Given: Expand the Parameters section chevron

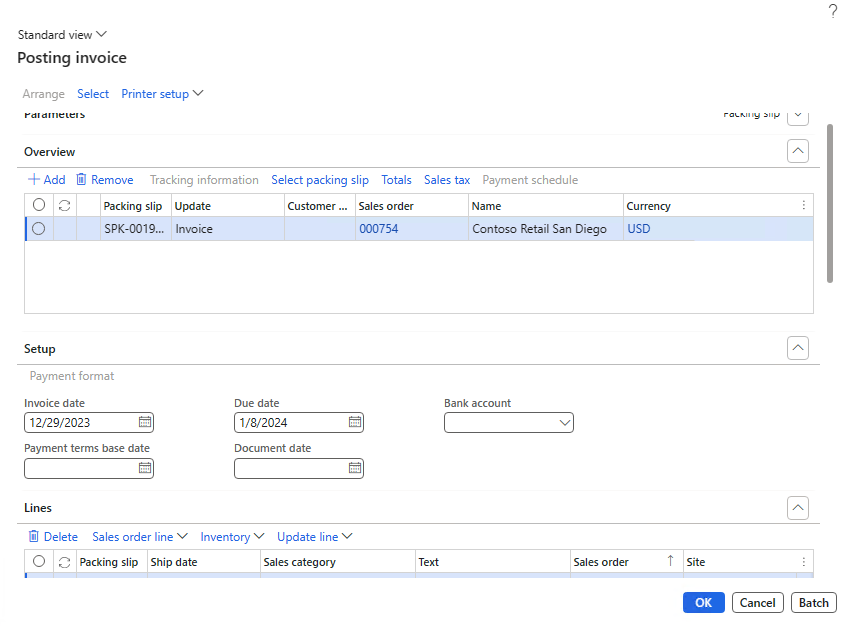Looking at the screenshot, I should click(x=798, y=116).
